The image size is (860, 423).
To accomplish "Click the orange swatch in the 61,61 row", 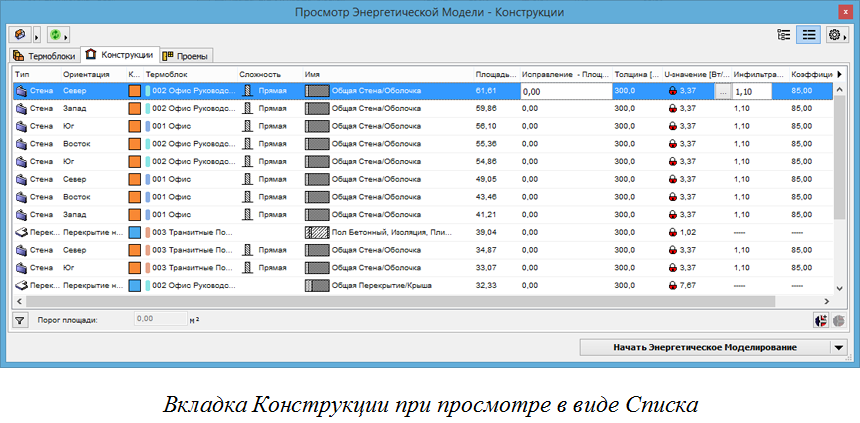I will pyautogui.click(x=134, y=91).
